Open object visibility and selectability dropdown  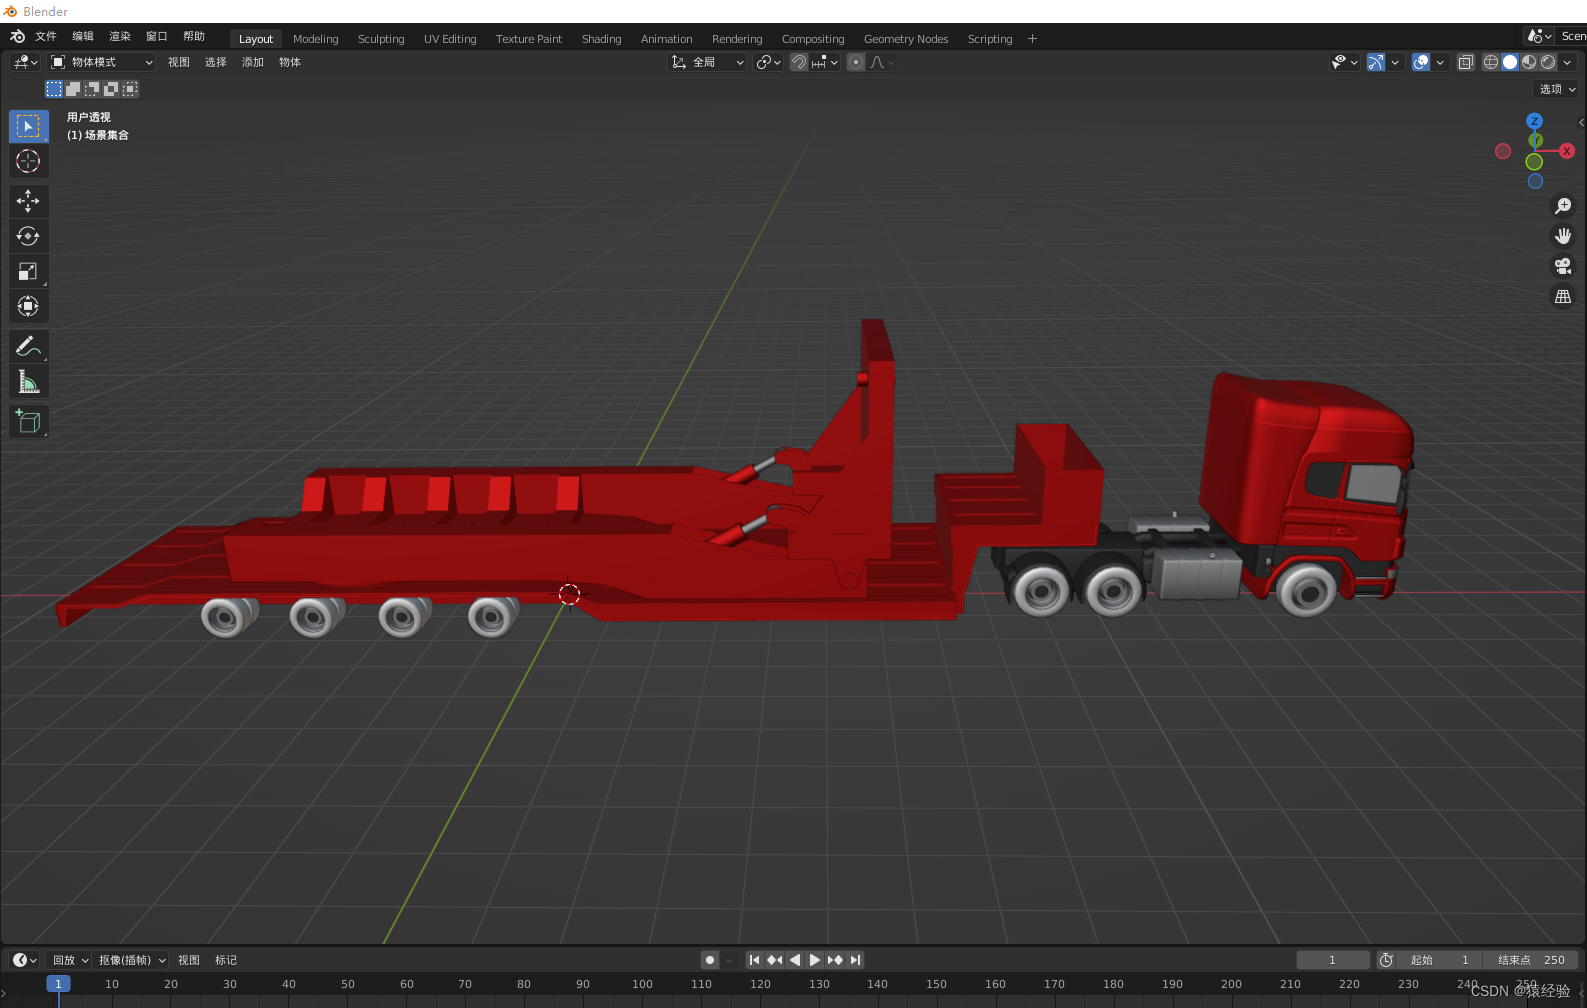(1345, 62)
